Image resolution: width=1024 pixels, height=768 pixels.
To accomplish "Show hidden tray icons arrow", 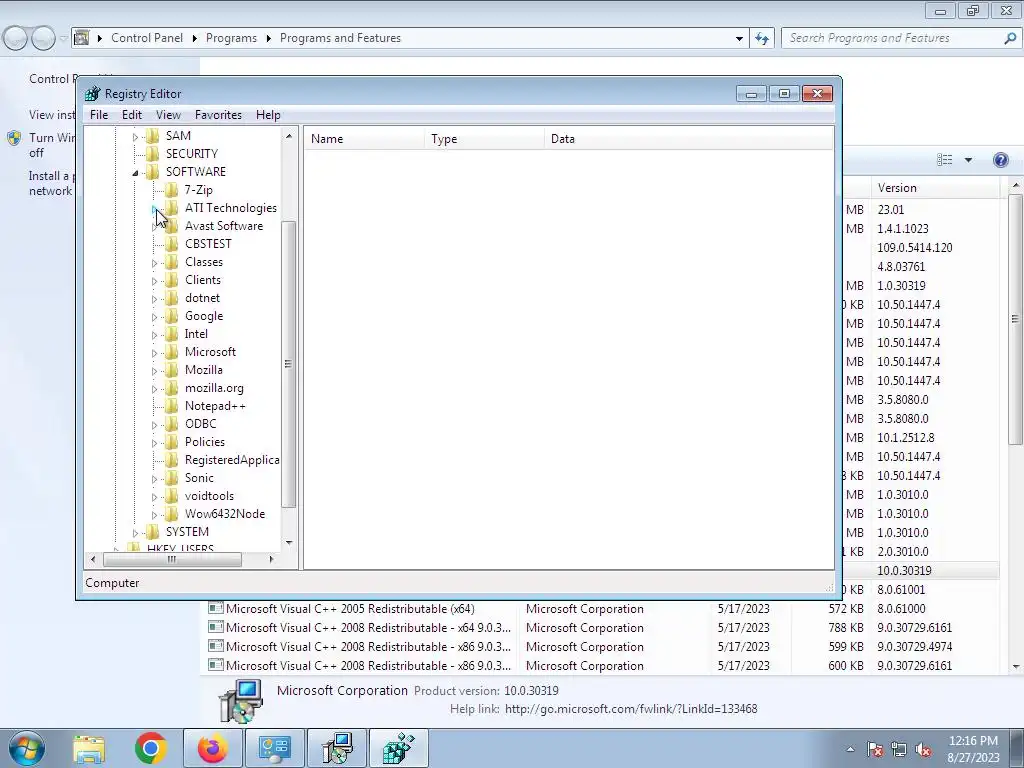I will [x=850, y=749].
